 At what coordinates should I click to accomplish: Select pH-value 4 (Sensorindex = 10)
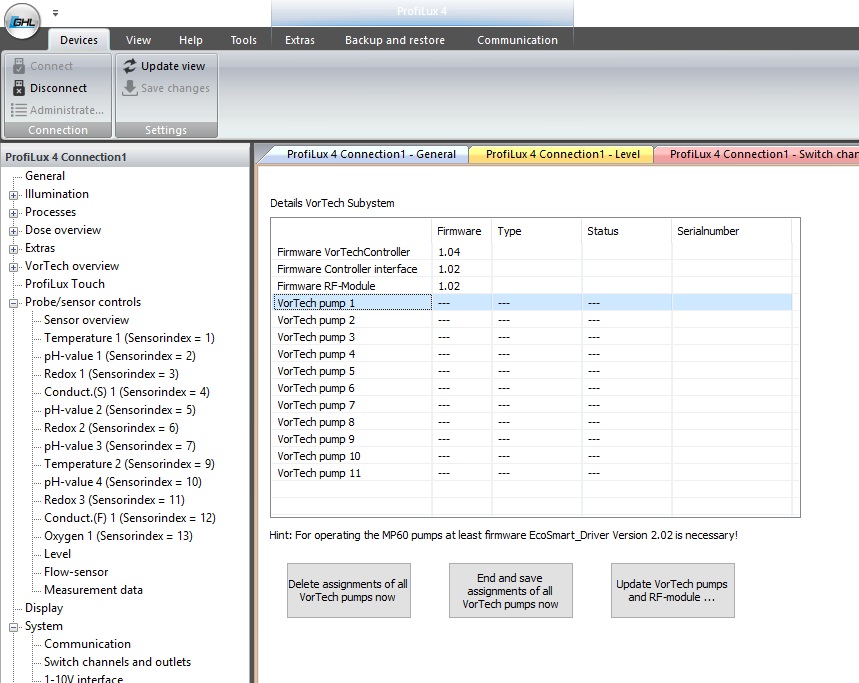[123, 482]
